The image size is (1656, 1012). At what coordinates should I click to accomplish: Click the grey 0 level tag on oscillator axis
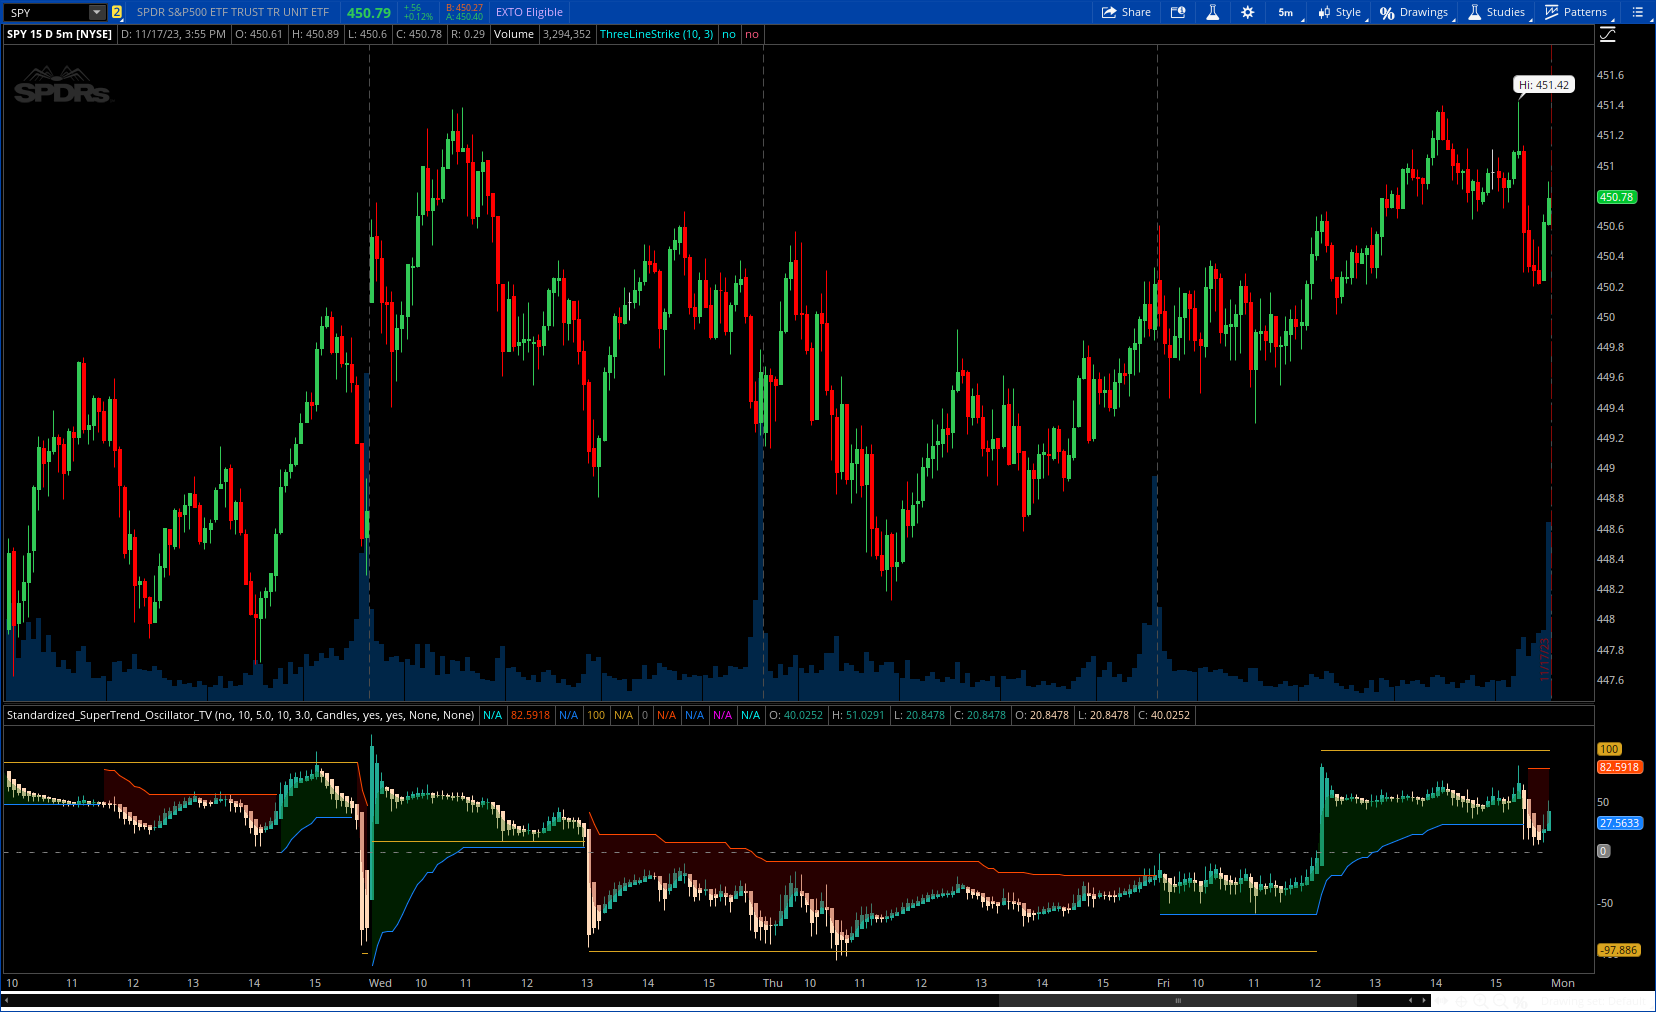[x=1603, y=851]
